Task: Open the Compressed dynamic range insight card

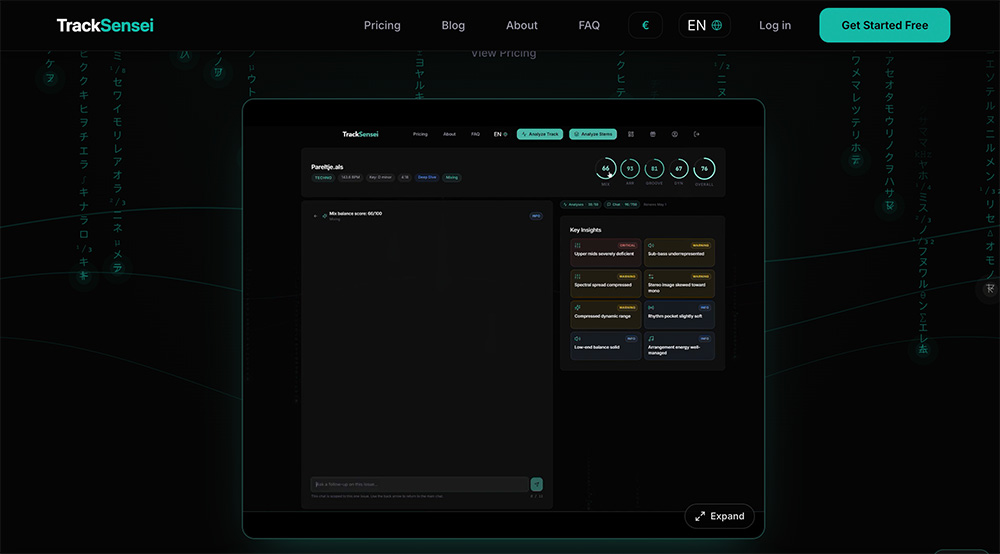Action: [x=606, y=315]
